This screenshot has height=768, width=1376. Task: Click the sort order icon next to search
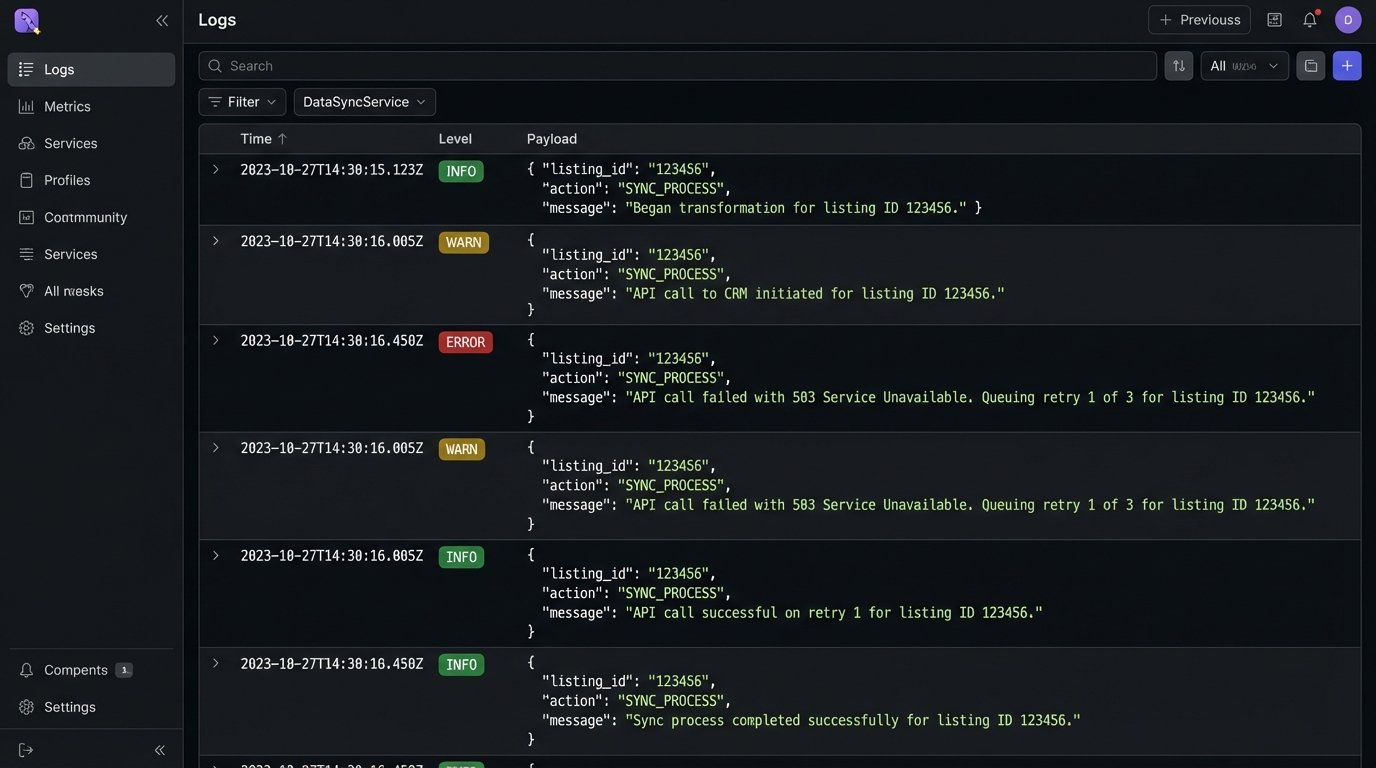[x=1178, y=66]
